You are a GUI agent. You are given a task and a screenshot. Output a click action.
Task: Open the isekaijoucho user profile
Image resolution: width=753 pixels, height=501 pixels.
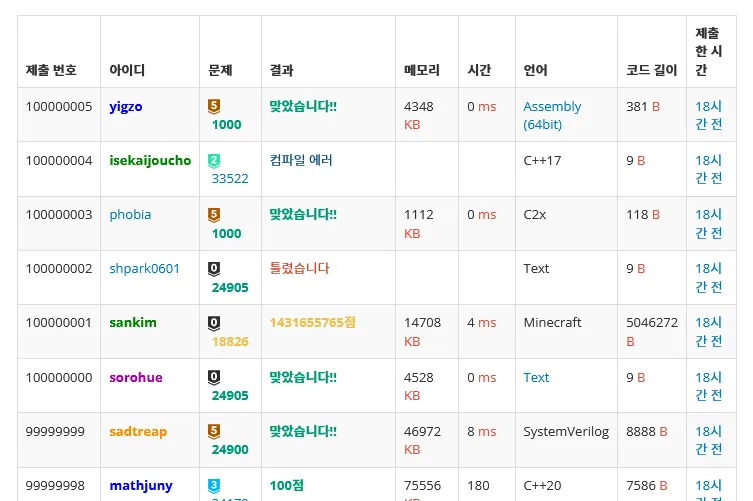(150, 160)
